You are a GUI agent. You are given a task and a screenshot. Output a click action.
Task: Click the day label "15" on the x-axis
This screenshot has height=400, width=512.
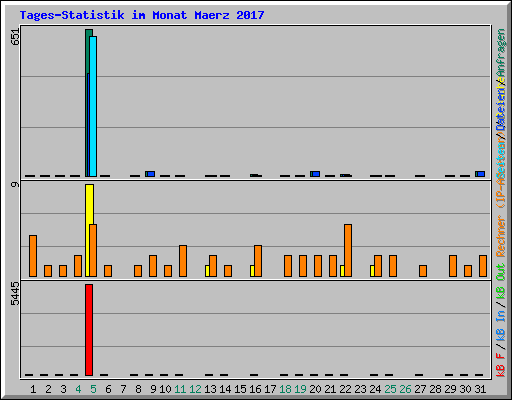(x=240, y=389)
